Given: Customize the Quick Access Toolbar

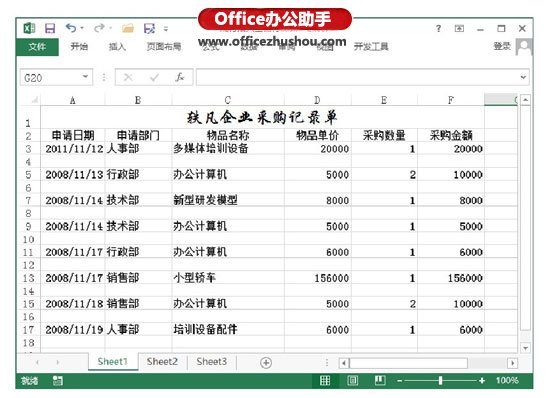Looking at the screenshot, I should [x=166, y=28].
